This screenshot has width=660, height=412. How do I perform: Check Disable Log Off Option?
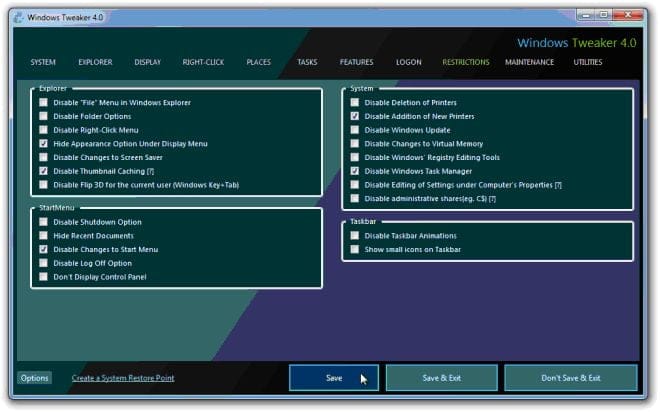43,263
